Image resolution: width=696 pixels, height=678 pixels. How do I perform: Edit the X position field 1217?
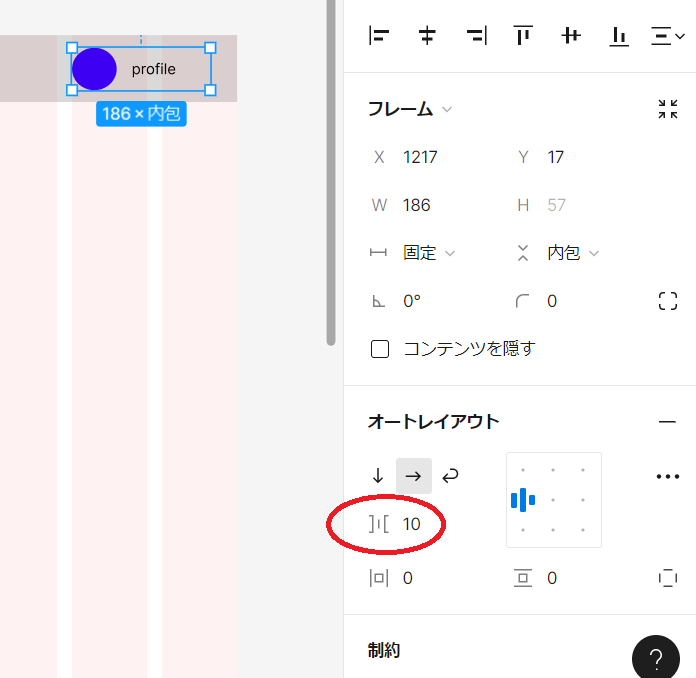(x=420, y=157)
